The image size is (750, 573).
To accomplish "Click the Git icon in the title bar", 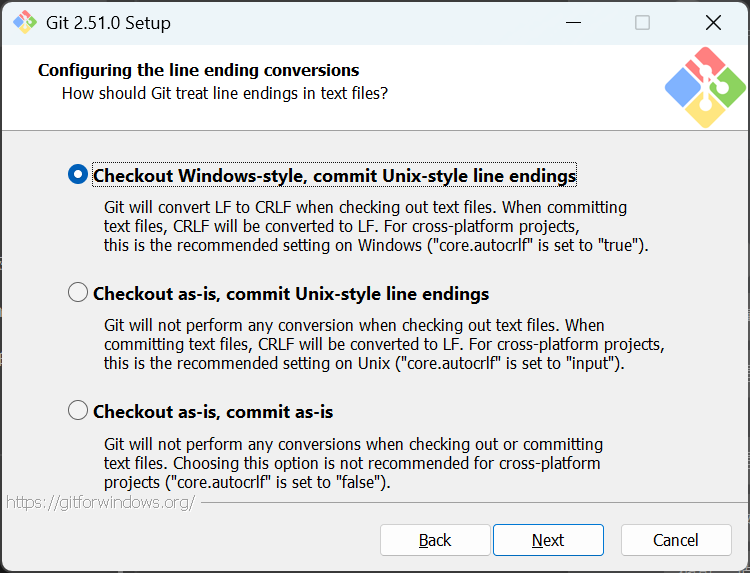I will (x=24, y=22).
